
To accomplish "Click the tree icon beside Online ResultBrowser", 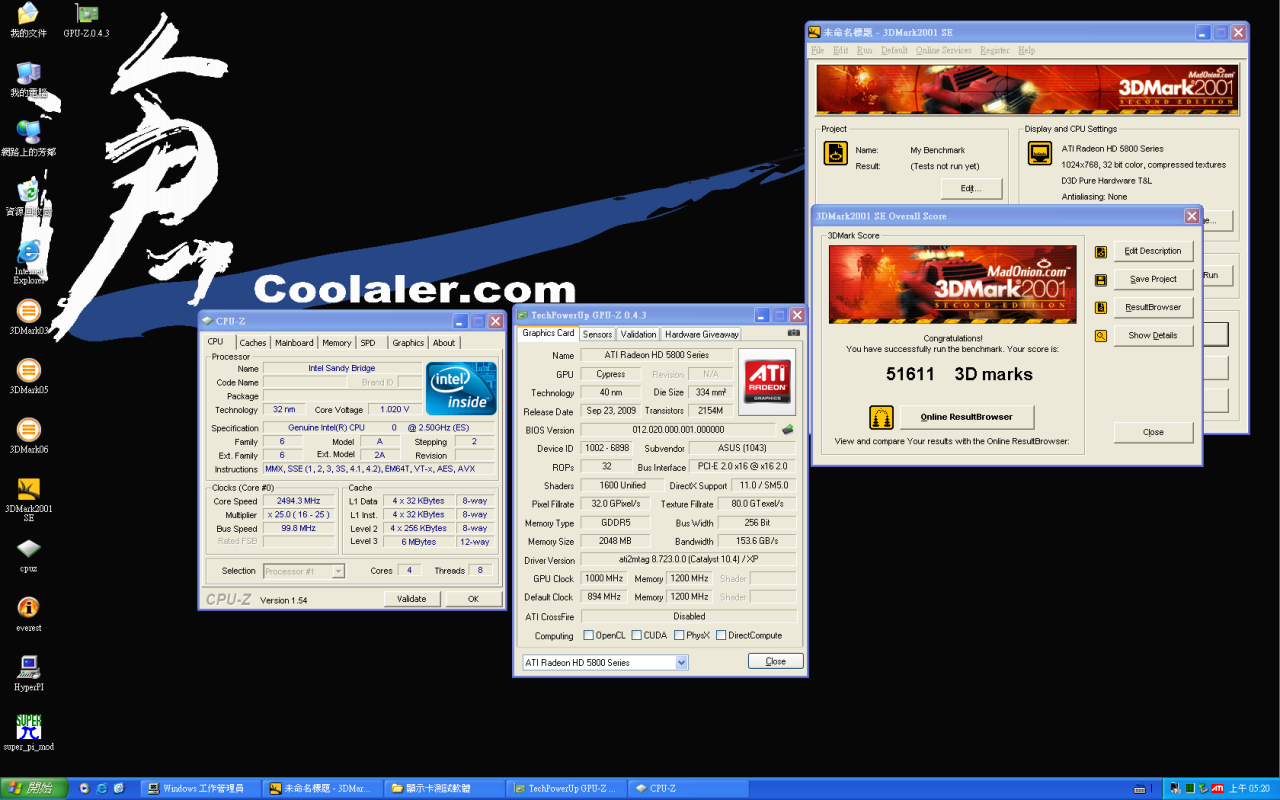I will (x=881, y=417).
